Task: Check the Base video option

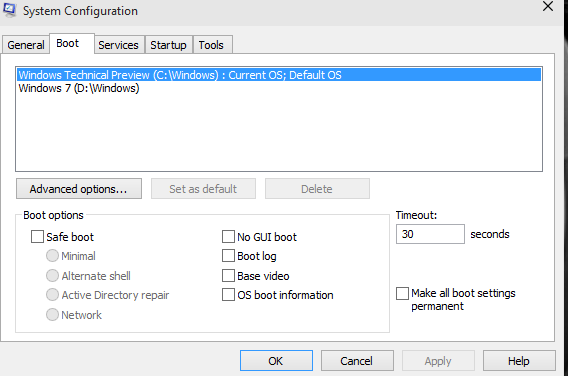Action: pyautogui.click(x=228, y=276)
